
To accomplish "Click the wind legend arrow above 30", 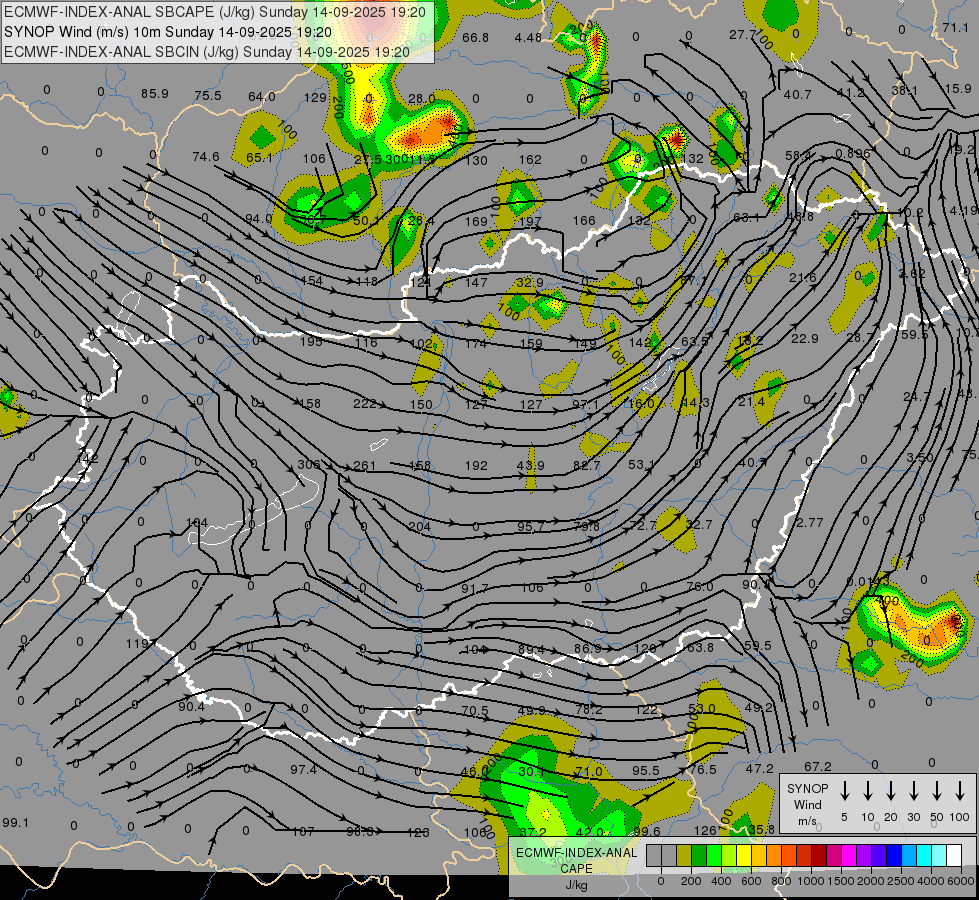I will [x=913, y=791].
